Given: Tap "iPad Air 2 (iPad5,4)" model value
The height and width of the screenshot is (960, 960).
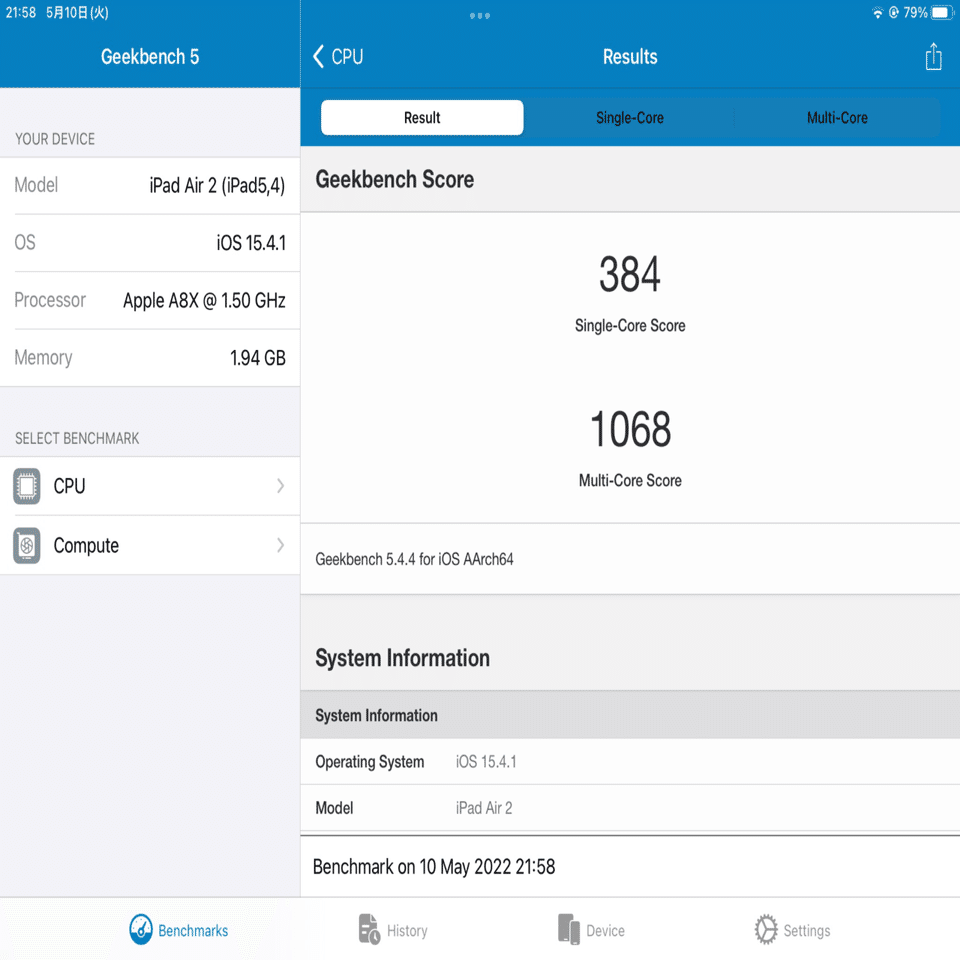Looking at the screenshot, I should point(217,185).
